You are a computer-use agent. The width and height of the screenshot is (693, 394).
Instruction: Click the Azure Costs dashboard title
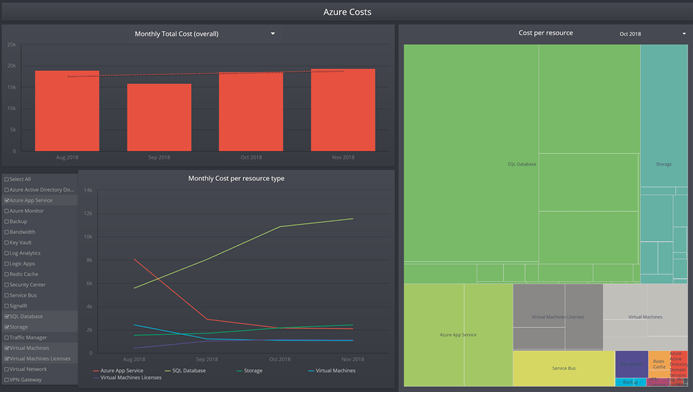coord(347,12)
